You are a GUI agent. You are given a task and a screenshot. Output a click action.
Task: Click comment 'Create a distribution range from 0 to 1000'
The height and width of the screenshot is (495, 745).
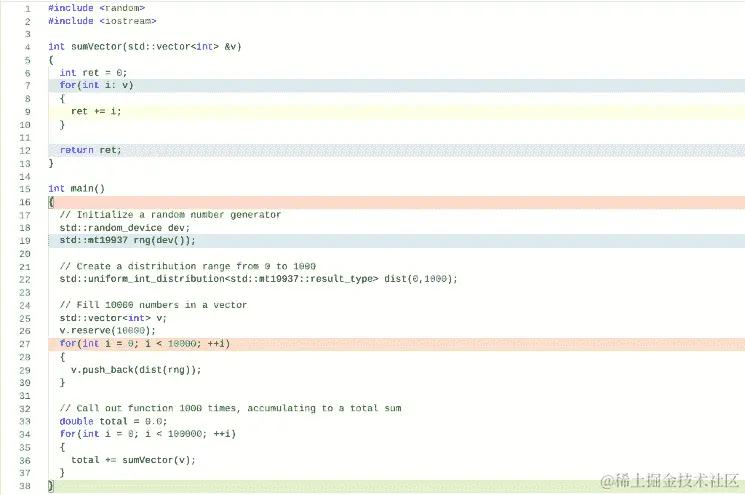(x=188, y=266)
